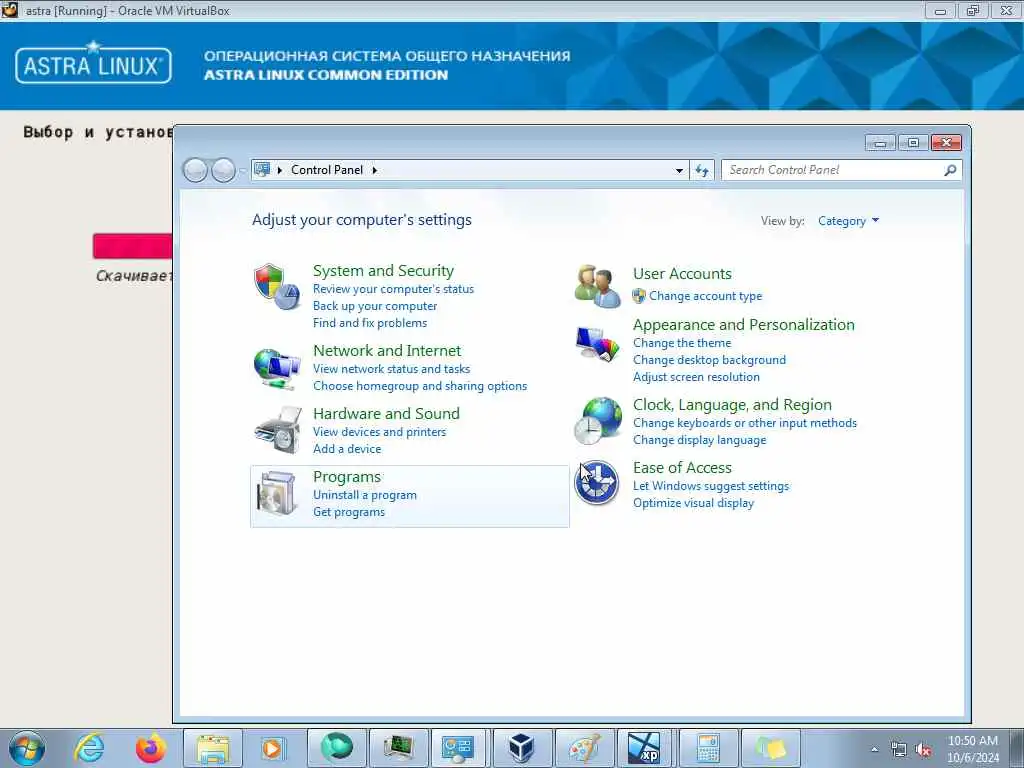Screen dimensions: 1024x768
Task: Open the System and Security shield icon
Action: [277, 287]
